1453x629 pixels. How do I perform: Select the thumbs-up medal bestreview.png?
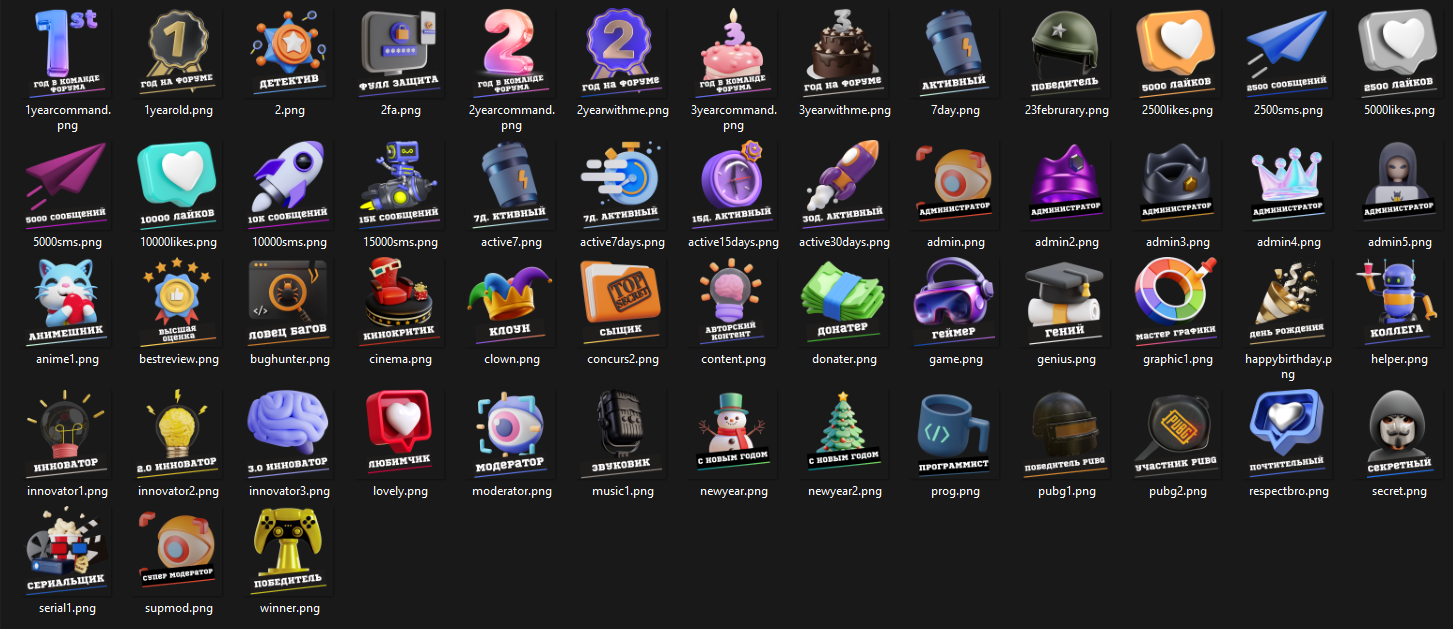coord(179,302)
